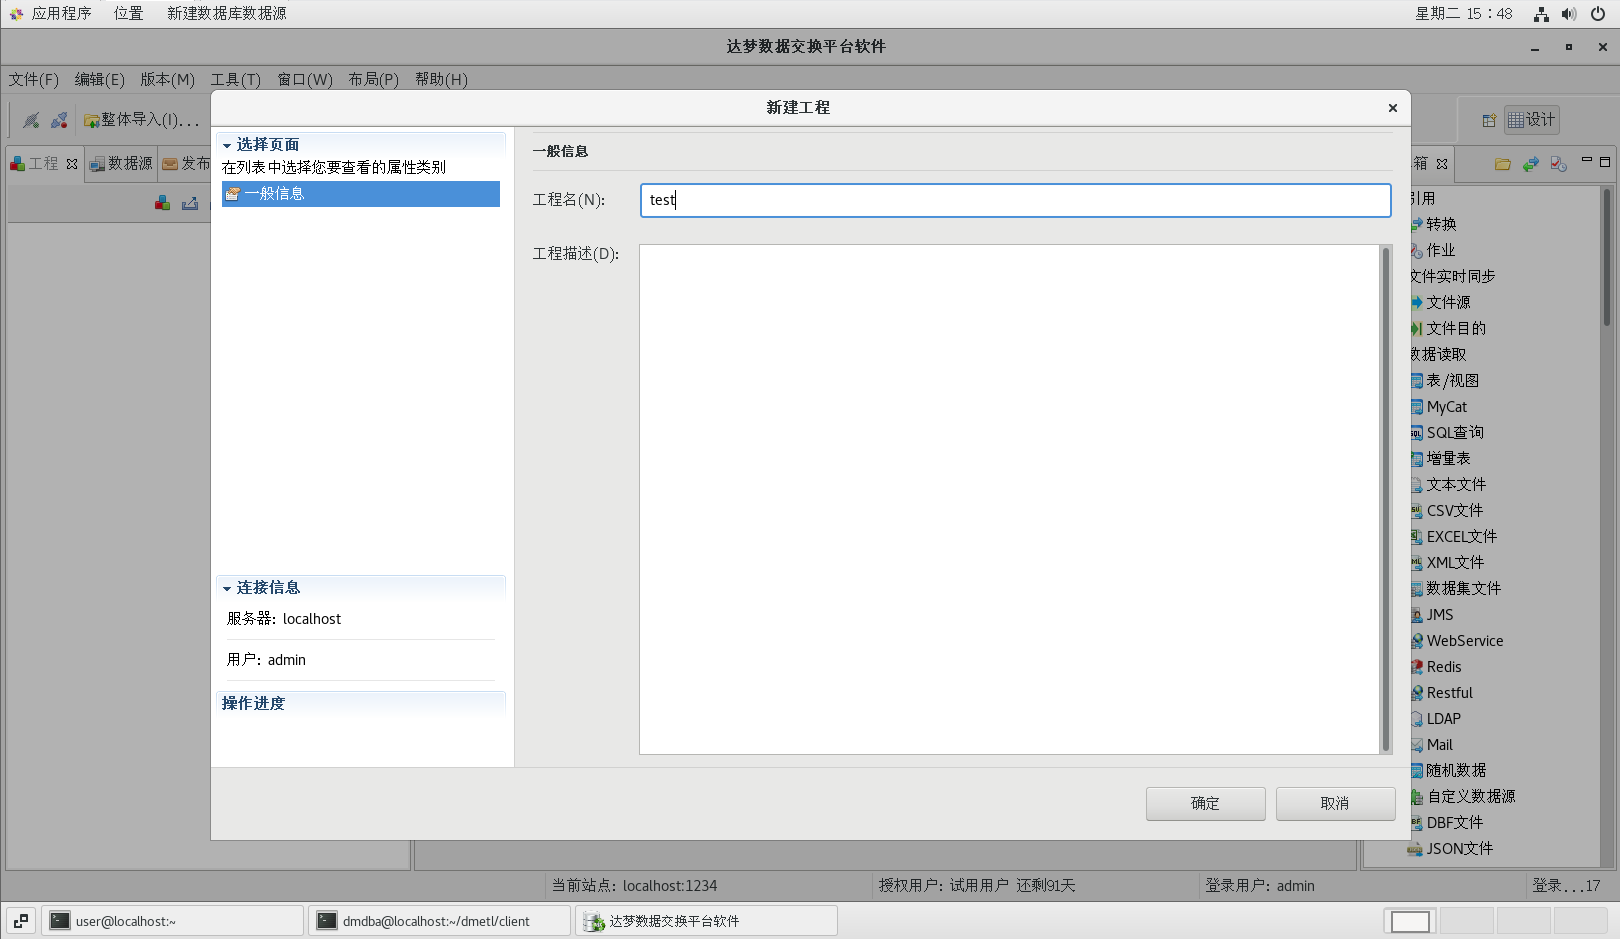Viewport: 1620px width, 939px height.
Task: Select 文件源 in the toolbox
Action: point(1448,302)
